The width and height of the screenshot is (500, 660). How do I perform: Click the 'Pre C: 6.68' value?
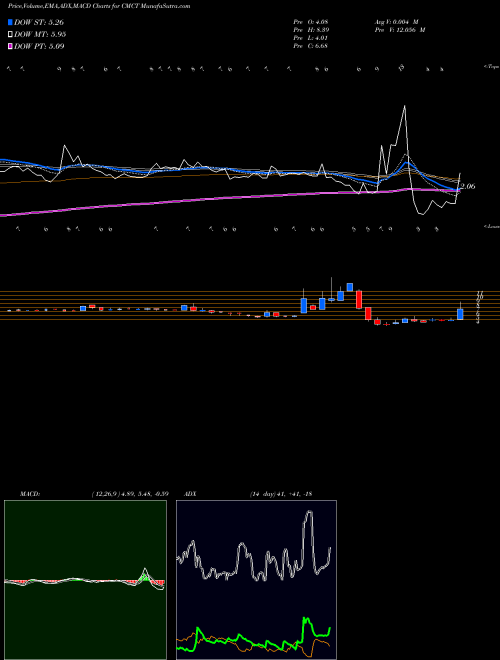coord(311,46)
